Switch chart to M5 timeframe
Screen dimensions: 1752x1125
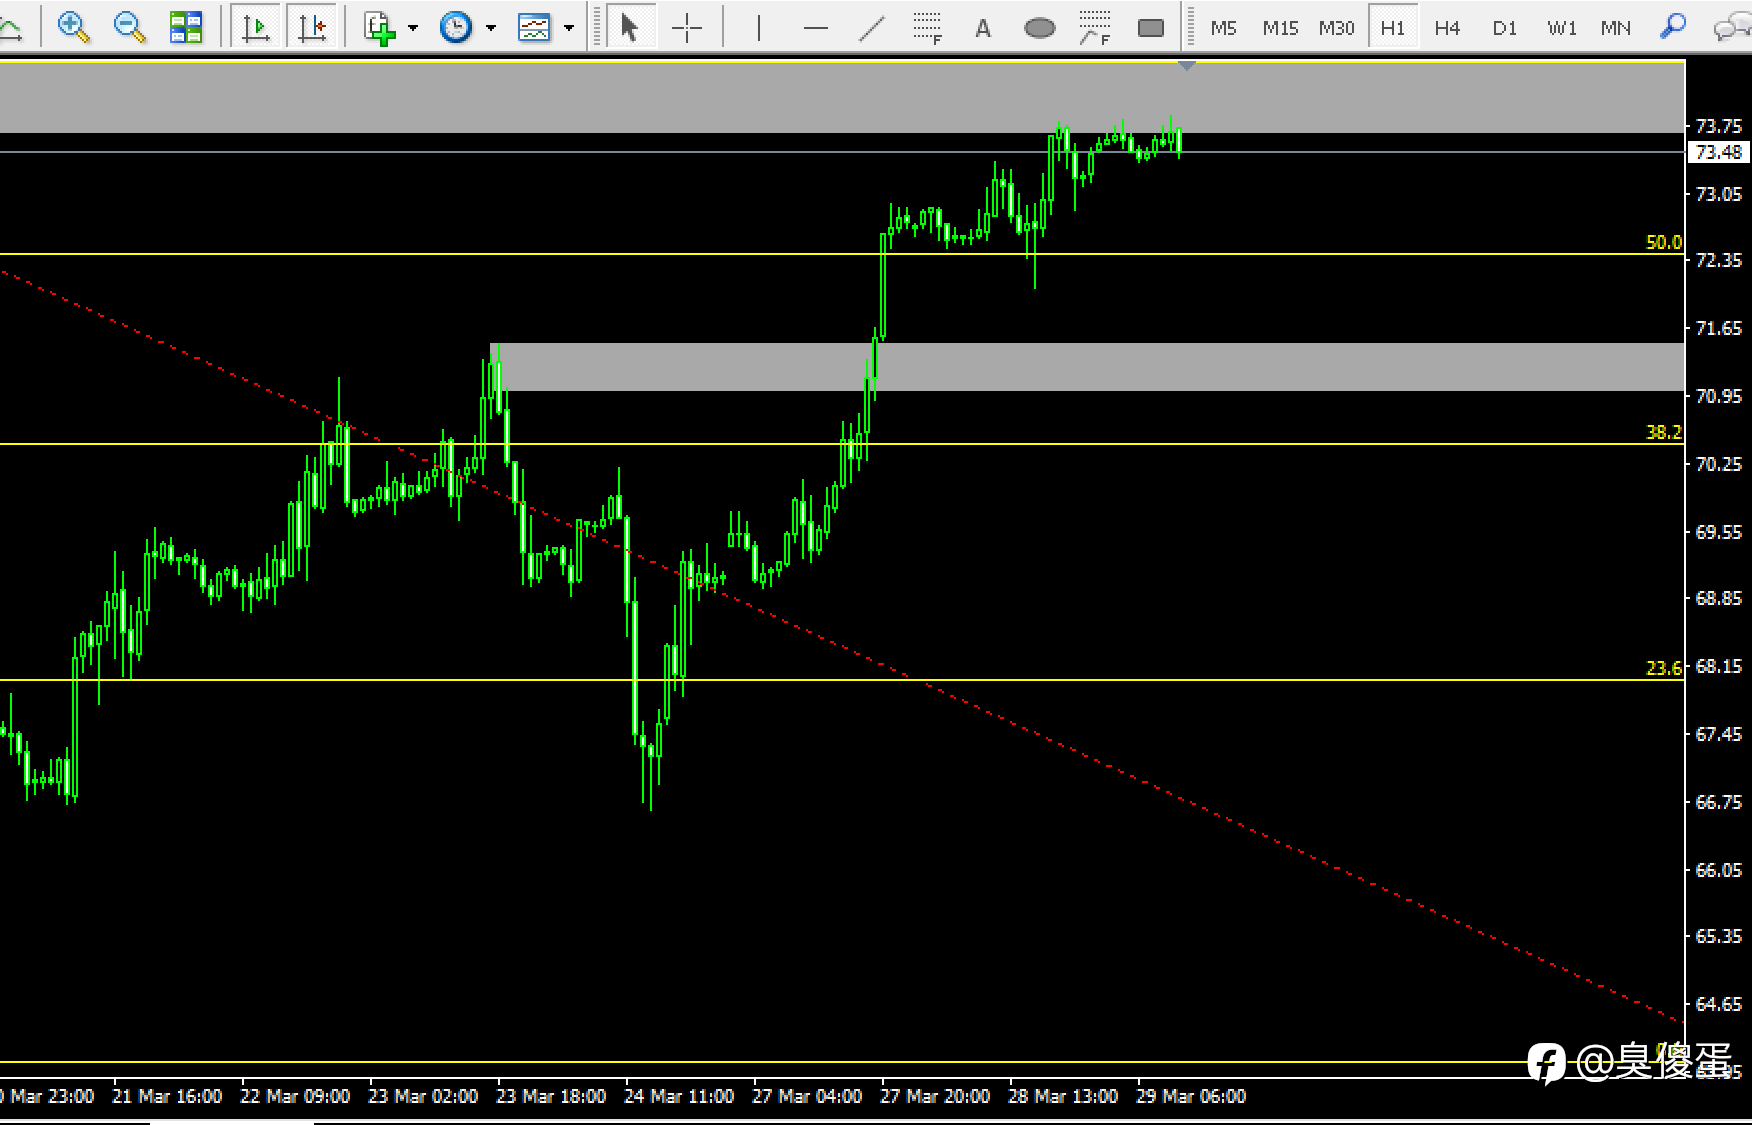(1223, 28)
